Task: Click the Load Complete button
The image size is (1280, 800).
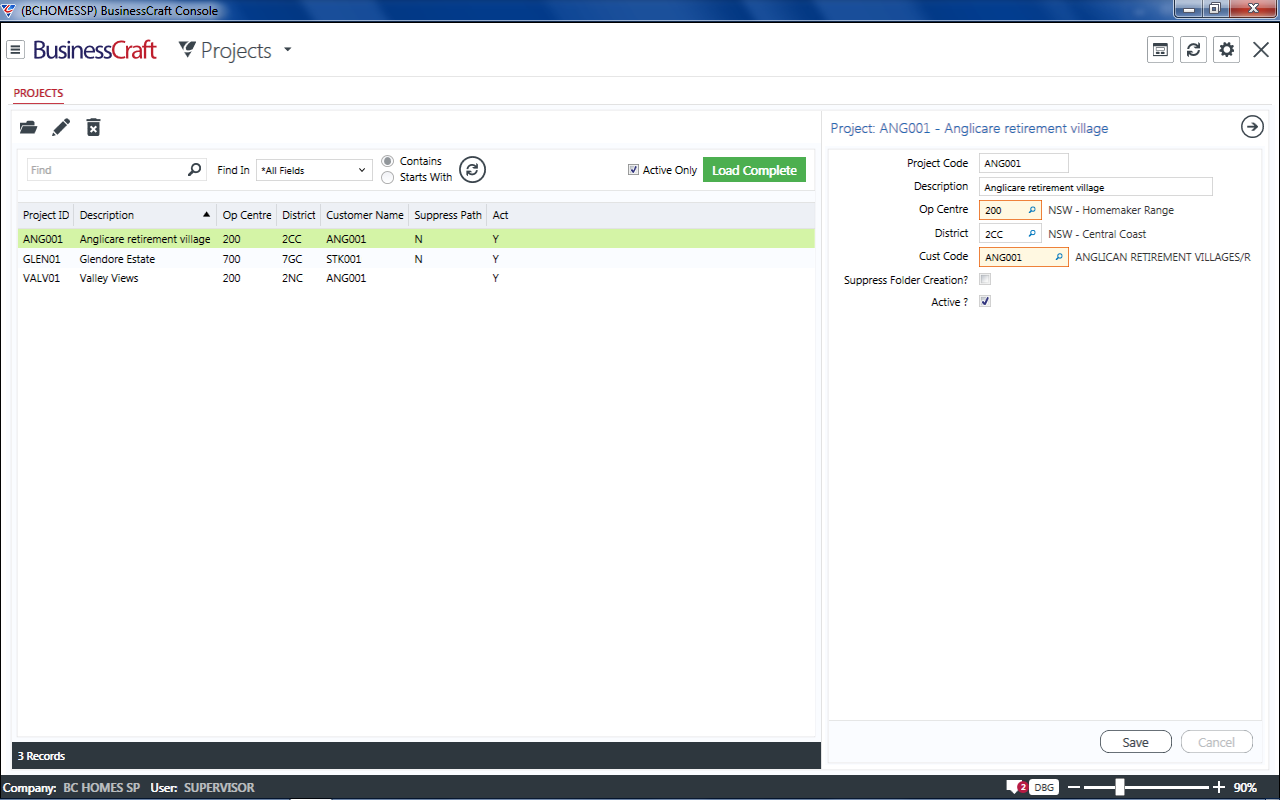Action: click(x=754, y=170)
